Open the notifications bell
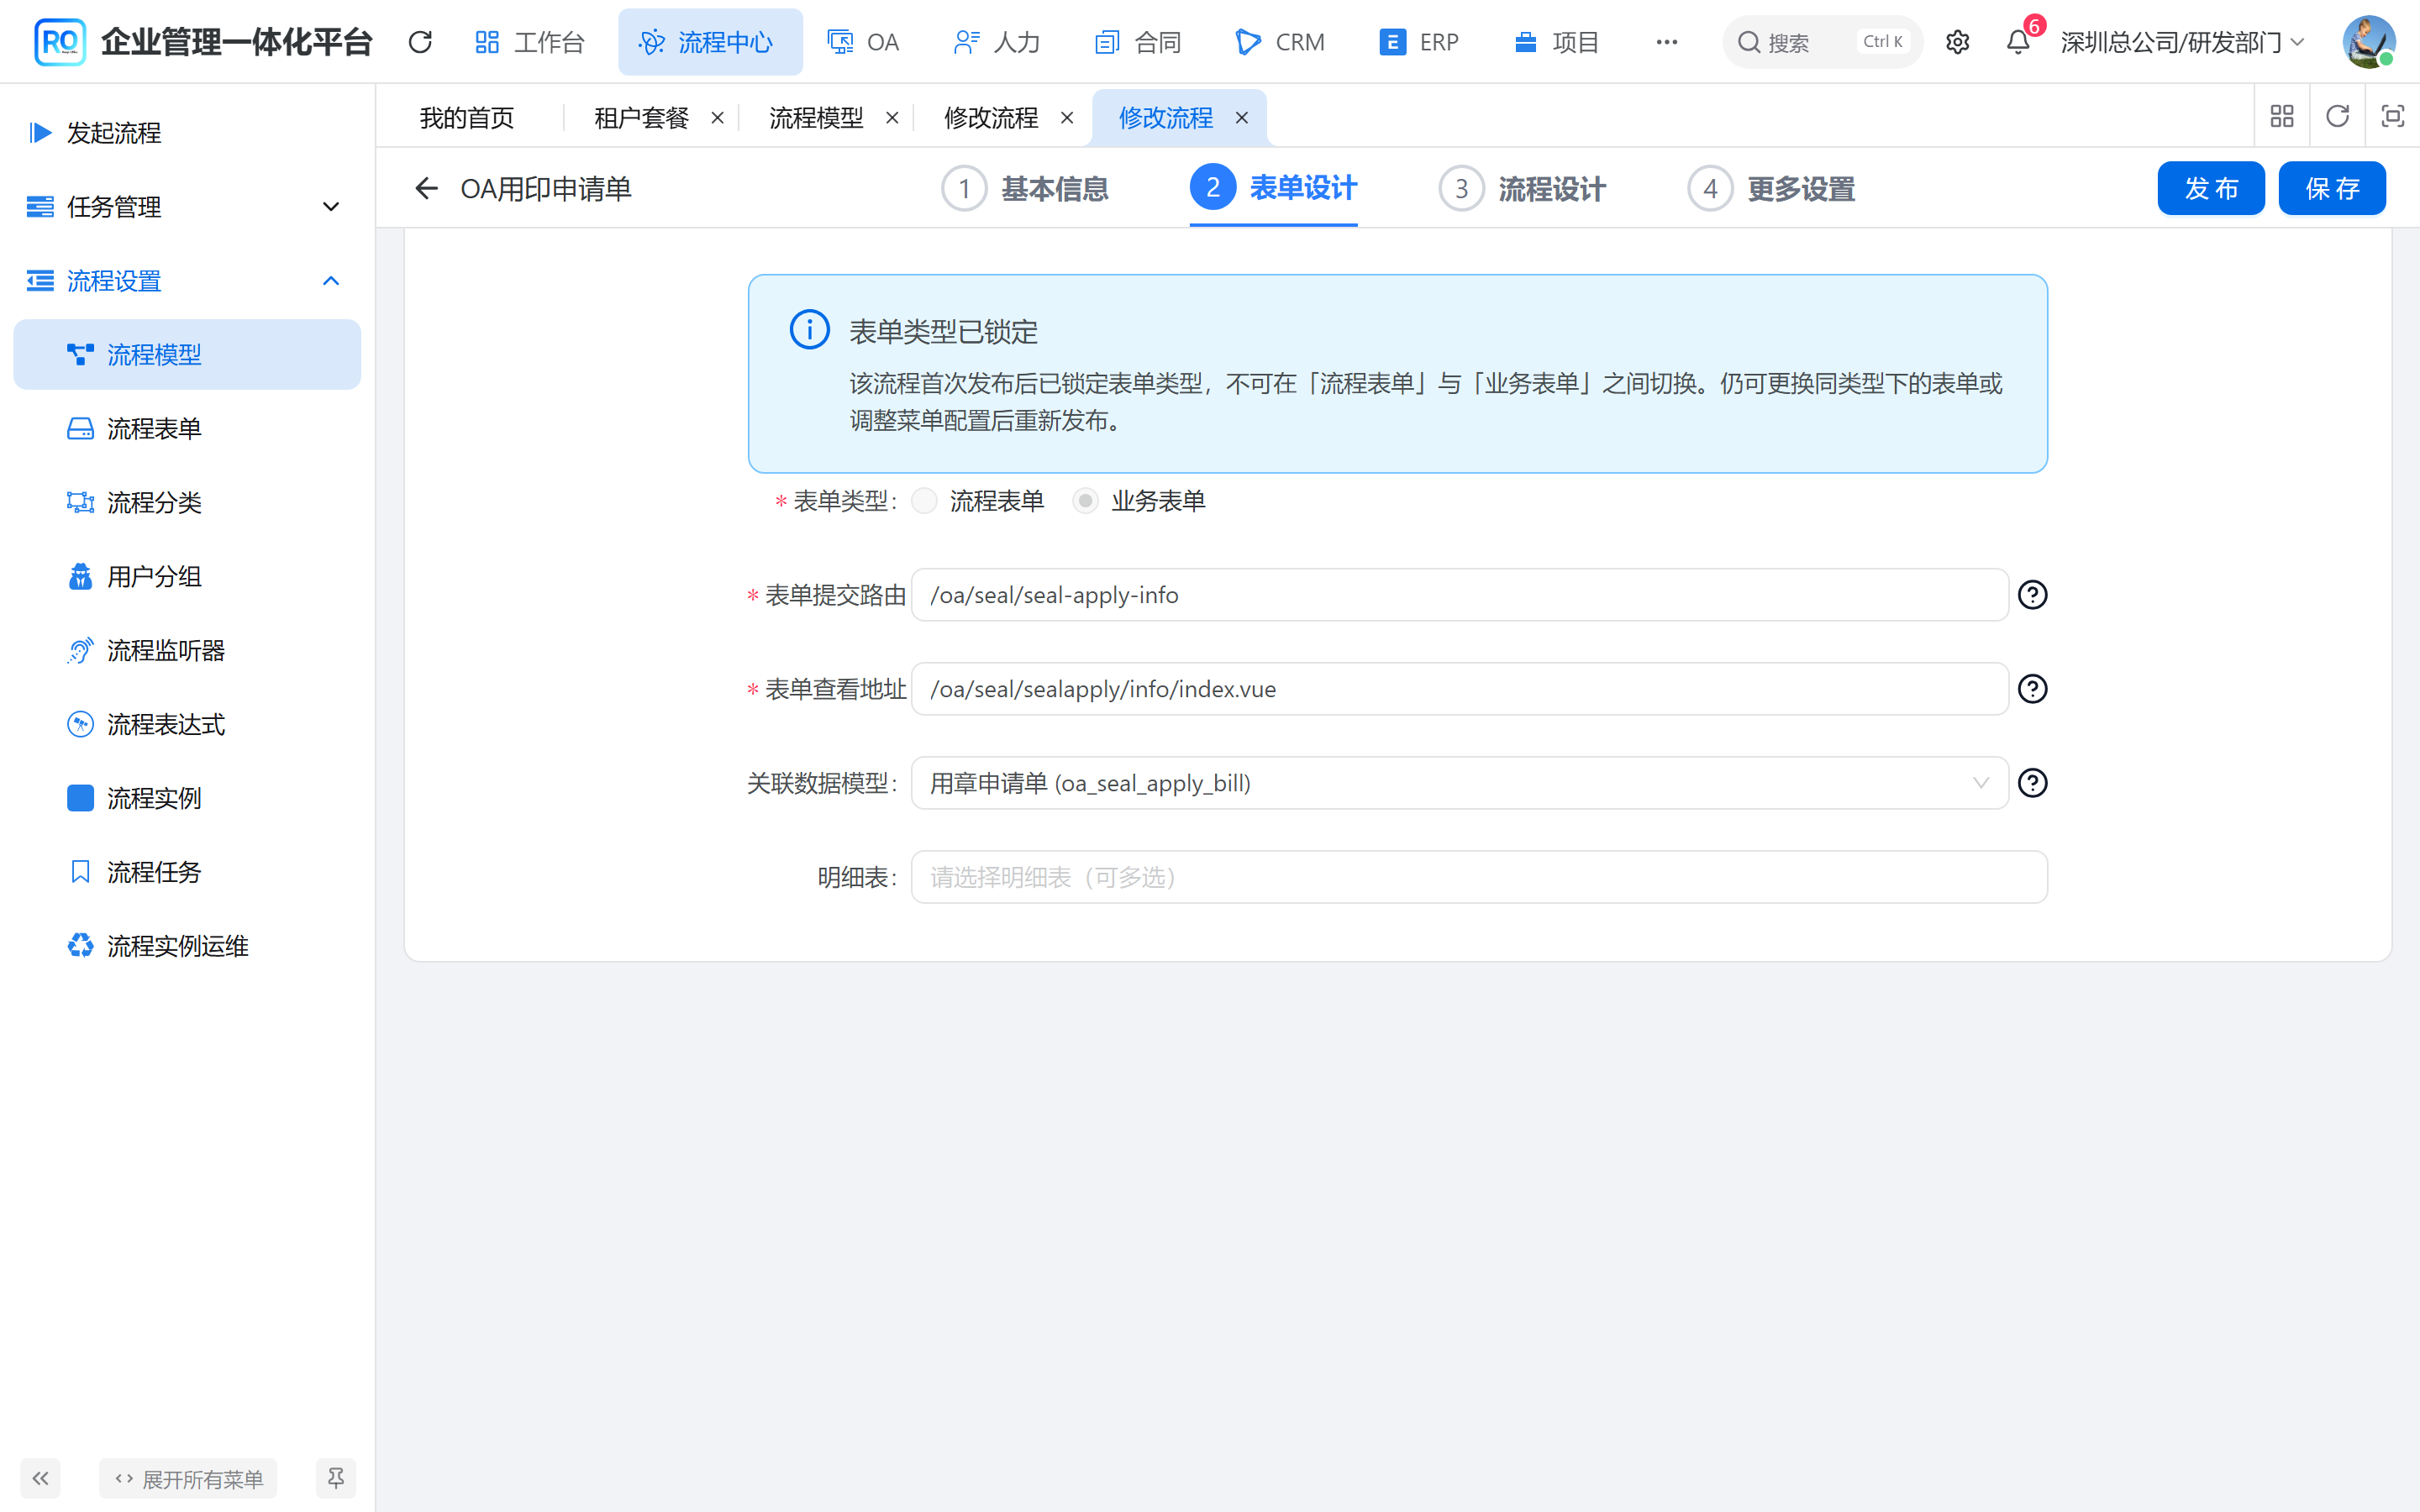Image resolution: width=2420 pixels, height=1512 pixels. point(2018,42)
